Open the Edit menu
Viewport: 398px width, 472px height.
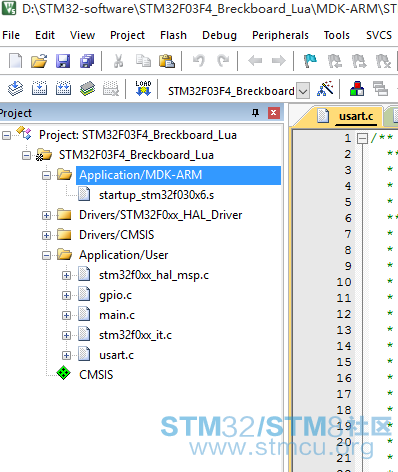45,35
